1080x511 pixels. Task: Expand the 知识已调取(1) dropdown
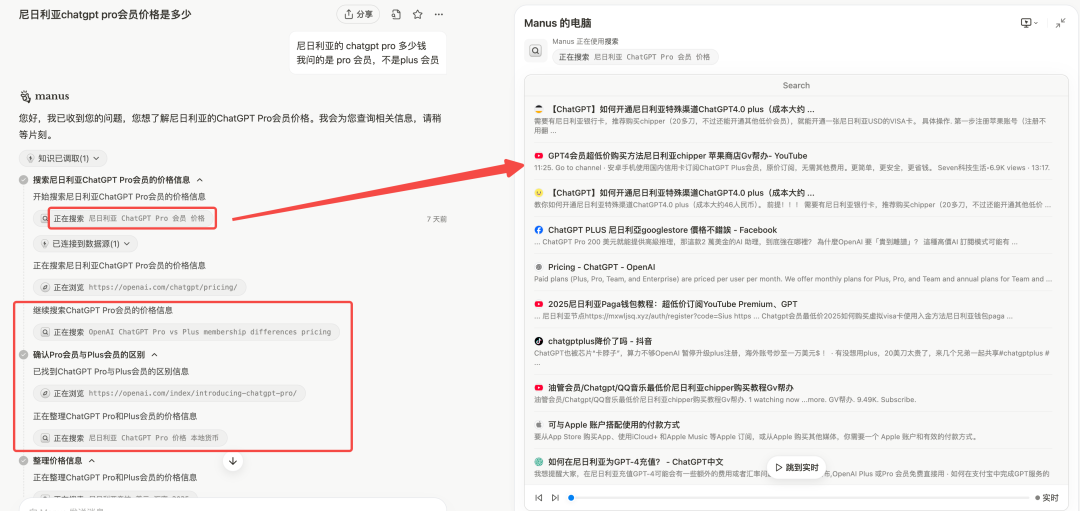tap(63, 158)
